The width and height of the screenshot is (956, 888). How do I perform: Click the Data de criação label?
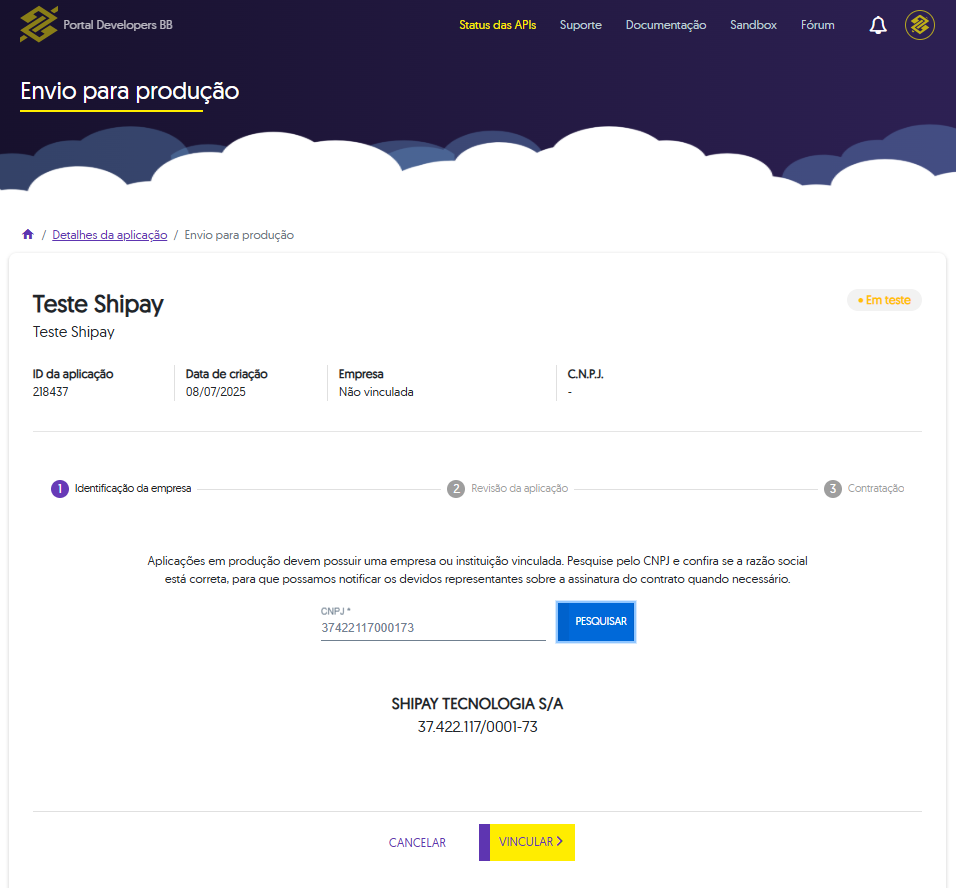tap(227, 374)
